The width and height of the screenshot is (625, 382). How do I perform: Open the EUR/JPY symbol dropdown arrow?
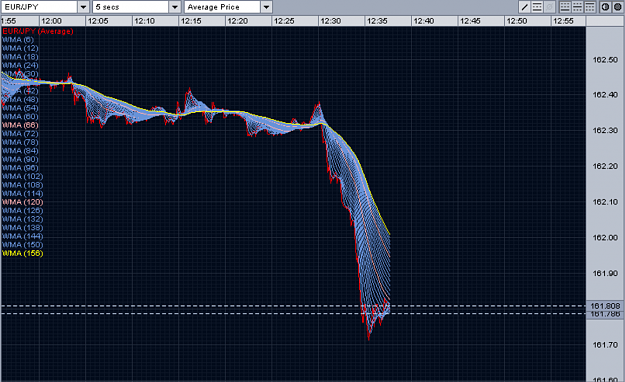pyautogui.click(x=83, y=7)
